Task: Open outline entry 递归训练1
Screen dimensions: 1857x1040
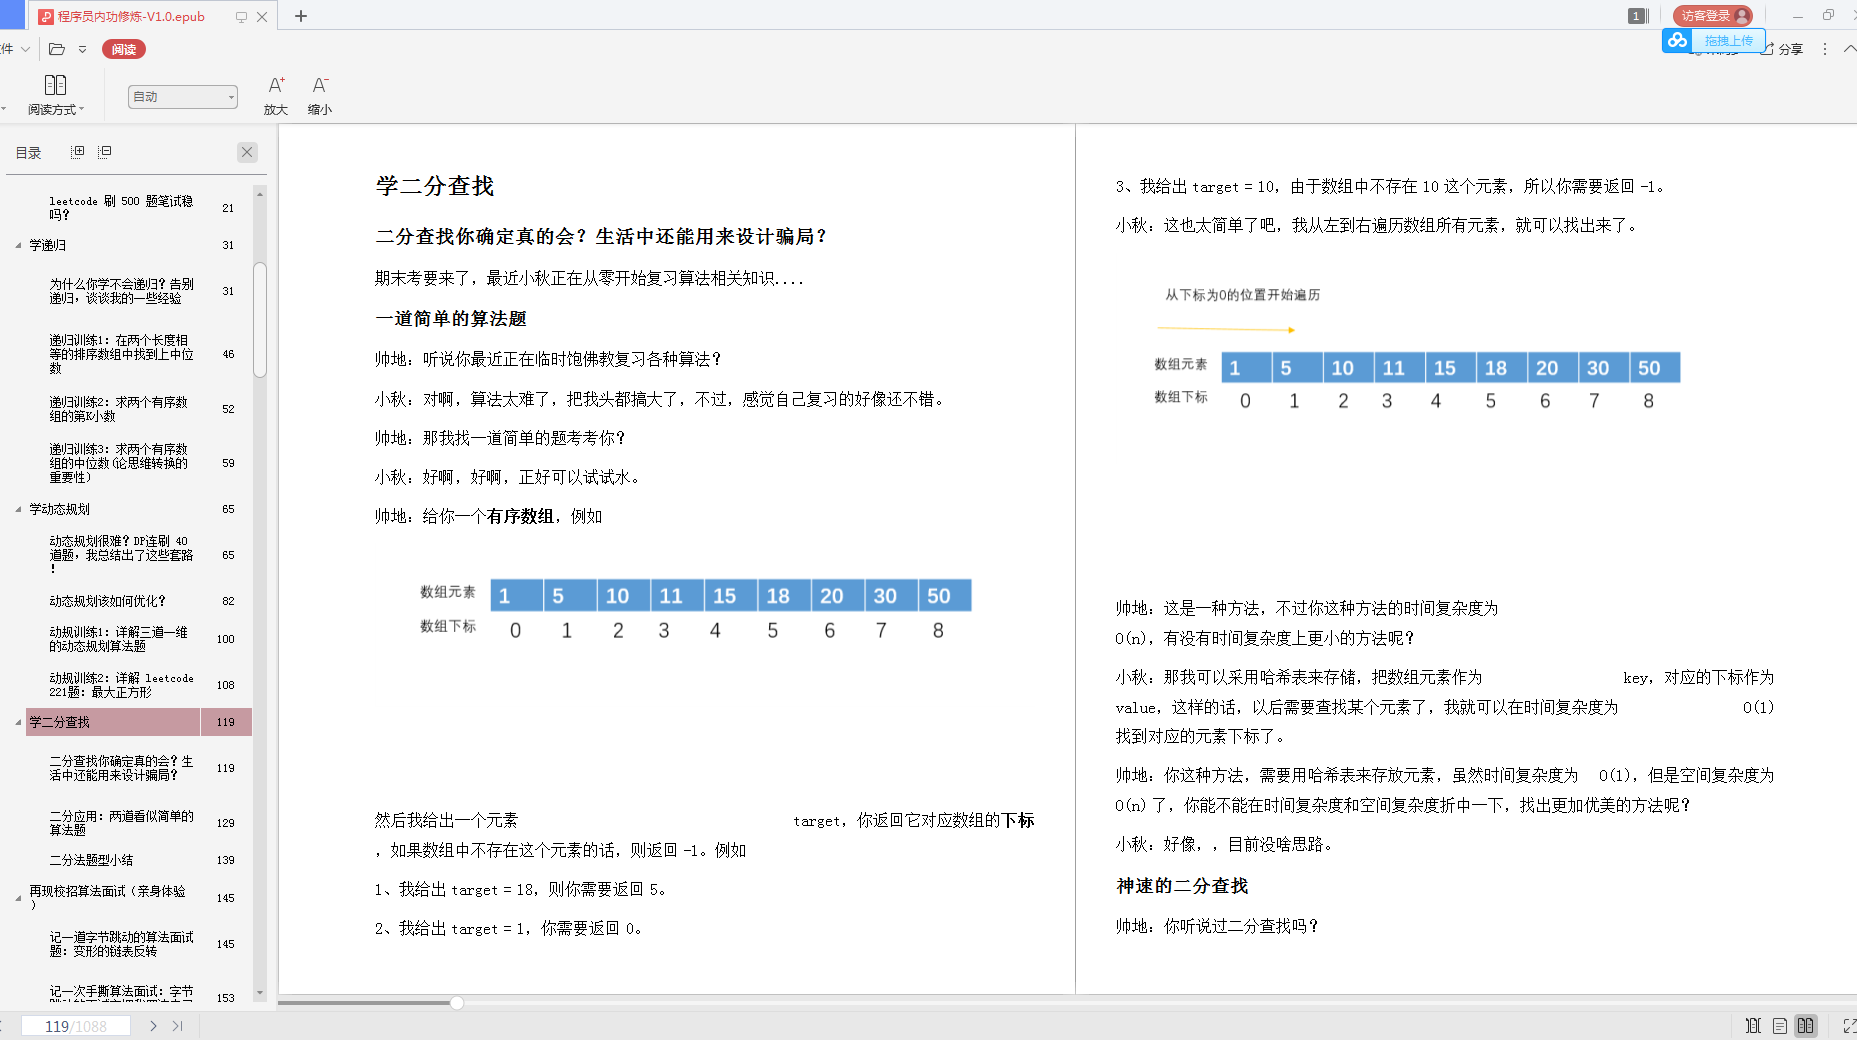Action: tap(121, 354)
